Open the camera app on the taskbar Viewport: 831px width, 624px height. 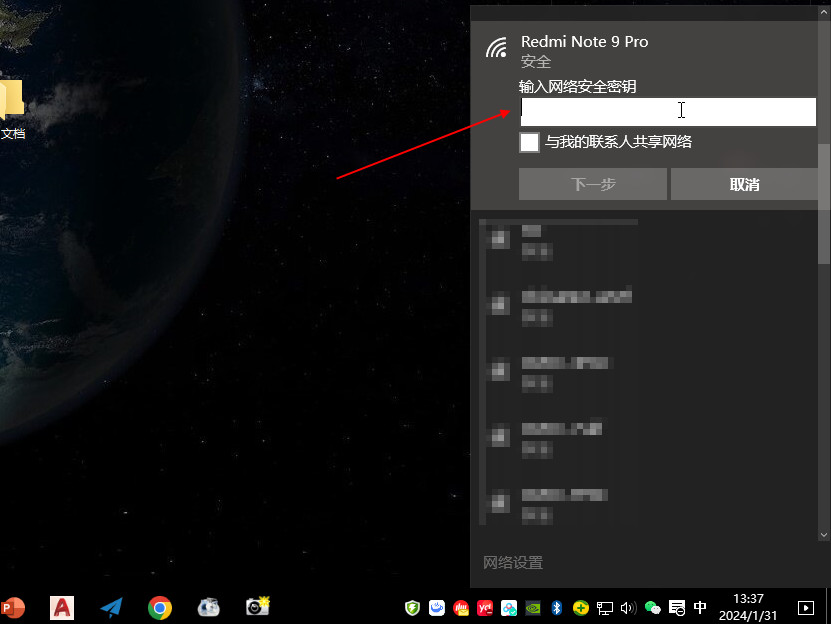coord(258,607)
